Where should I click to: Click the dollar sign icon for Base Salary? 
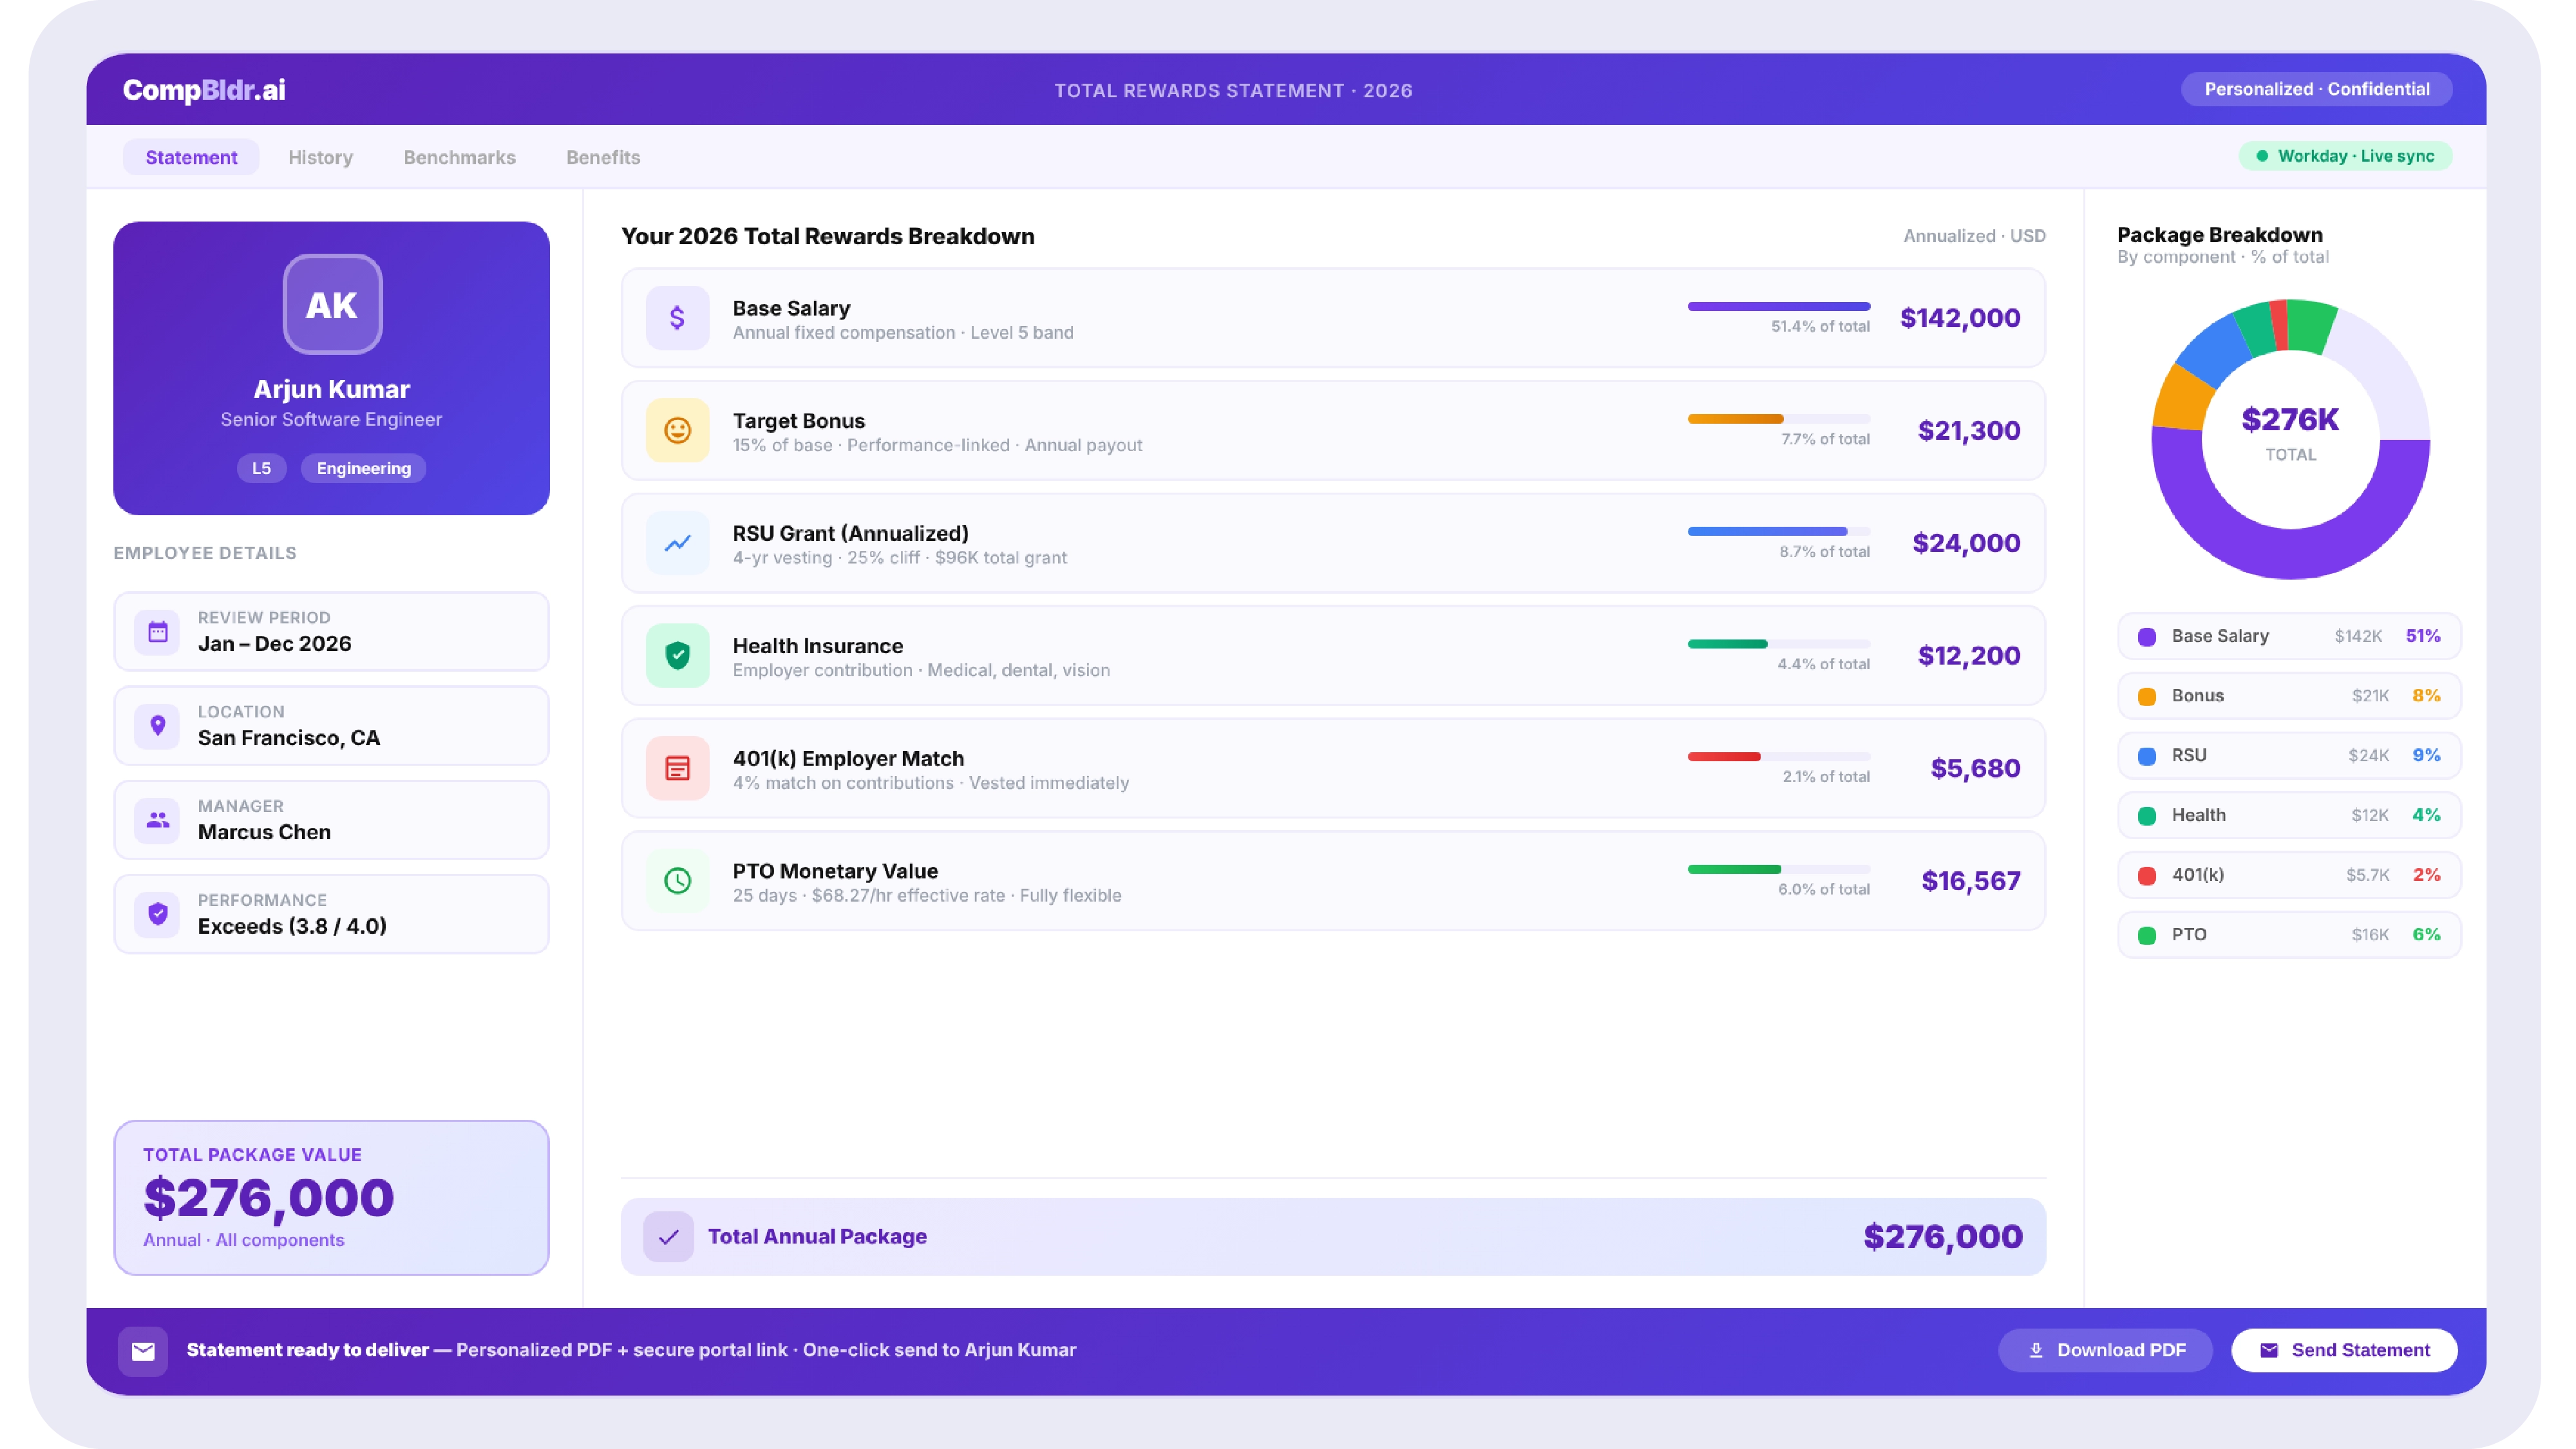tap(677, 318)
